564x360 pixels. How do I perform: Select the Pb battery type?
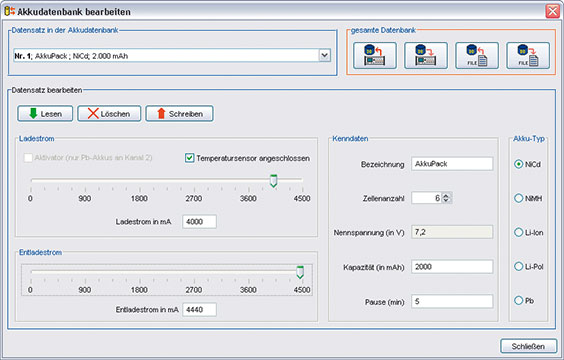[518, 300]
